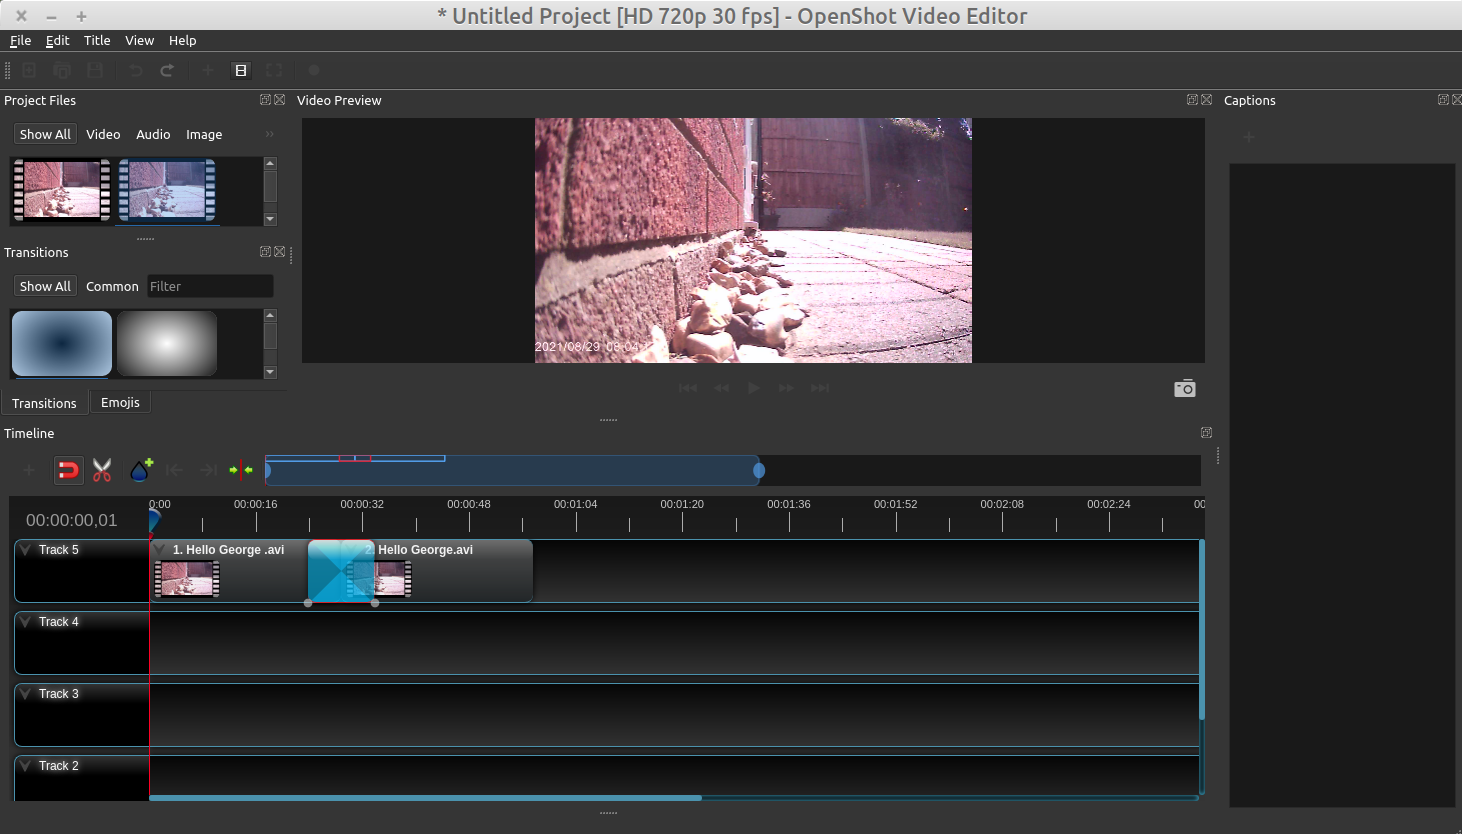The width and height of the screenshot is (1462, 834).
Task: Jump to the end of the preview
Action: pyautogui.click(x=820, y=388)
